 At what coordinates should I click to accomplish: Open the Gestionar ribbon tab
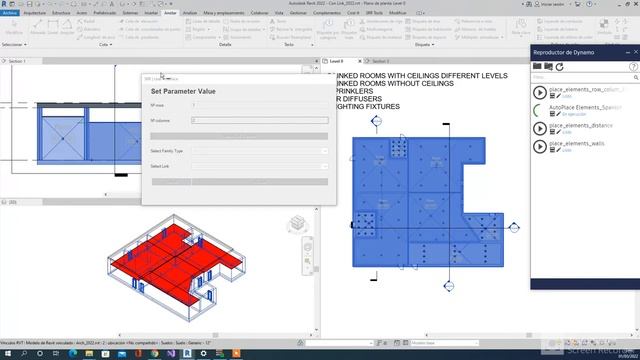point(298,13)
